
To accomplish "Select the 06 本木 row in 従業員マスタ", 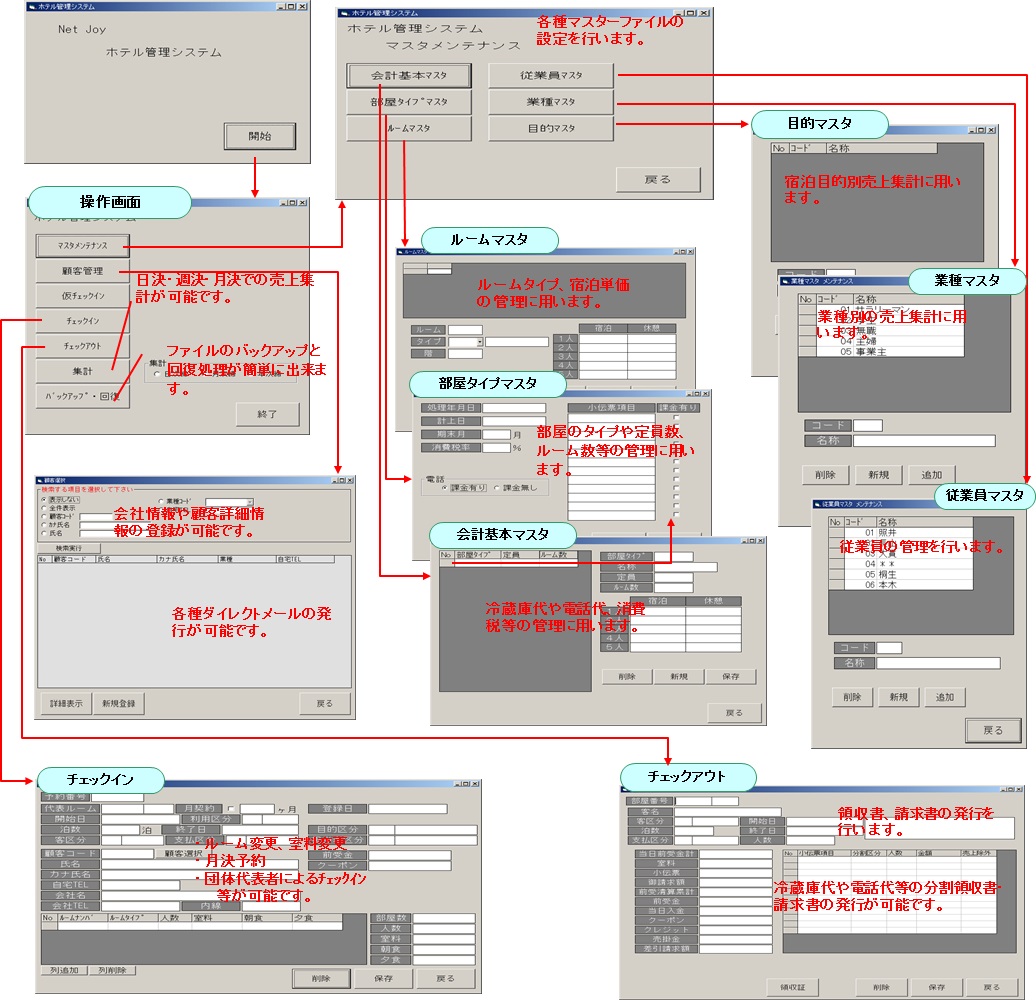I will tap(901, 585).
